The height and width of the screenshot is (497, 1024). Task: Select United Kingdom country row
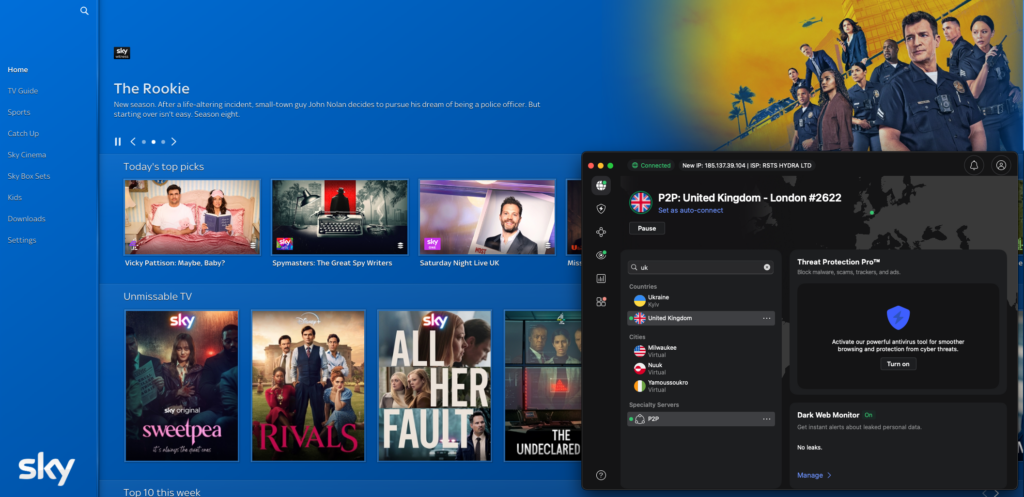pyautogui.click(x=701, y=318)
